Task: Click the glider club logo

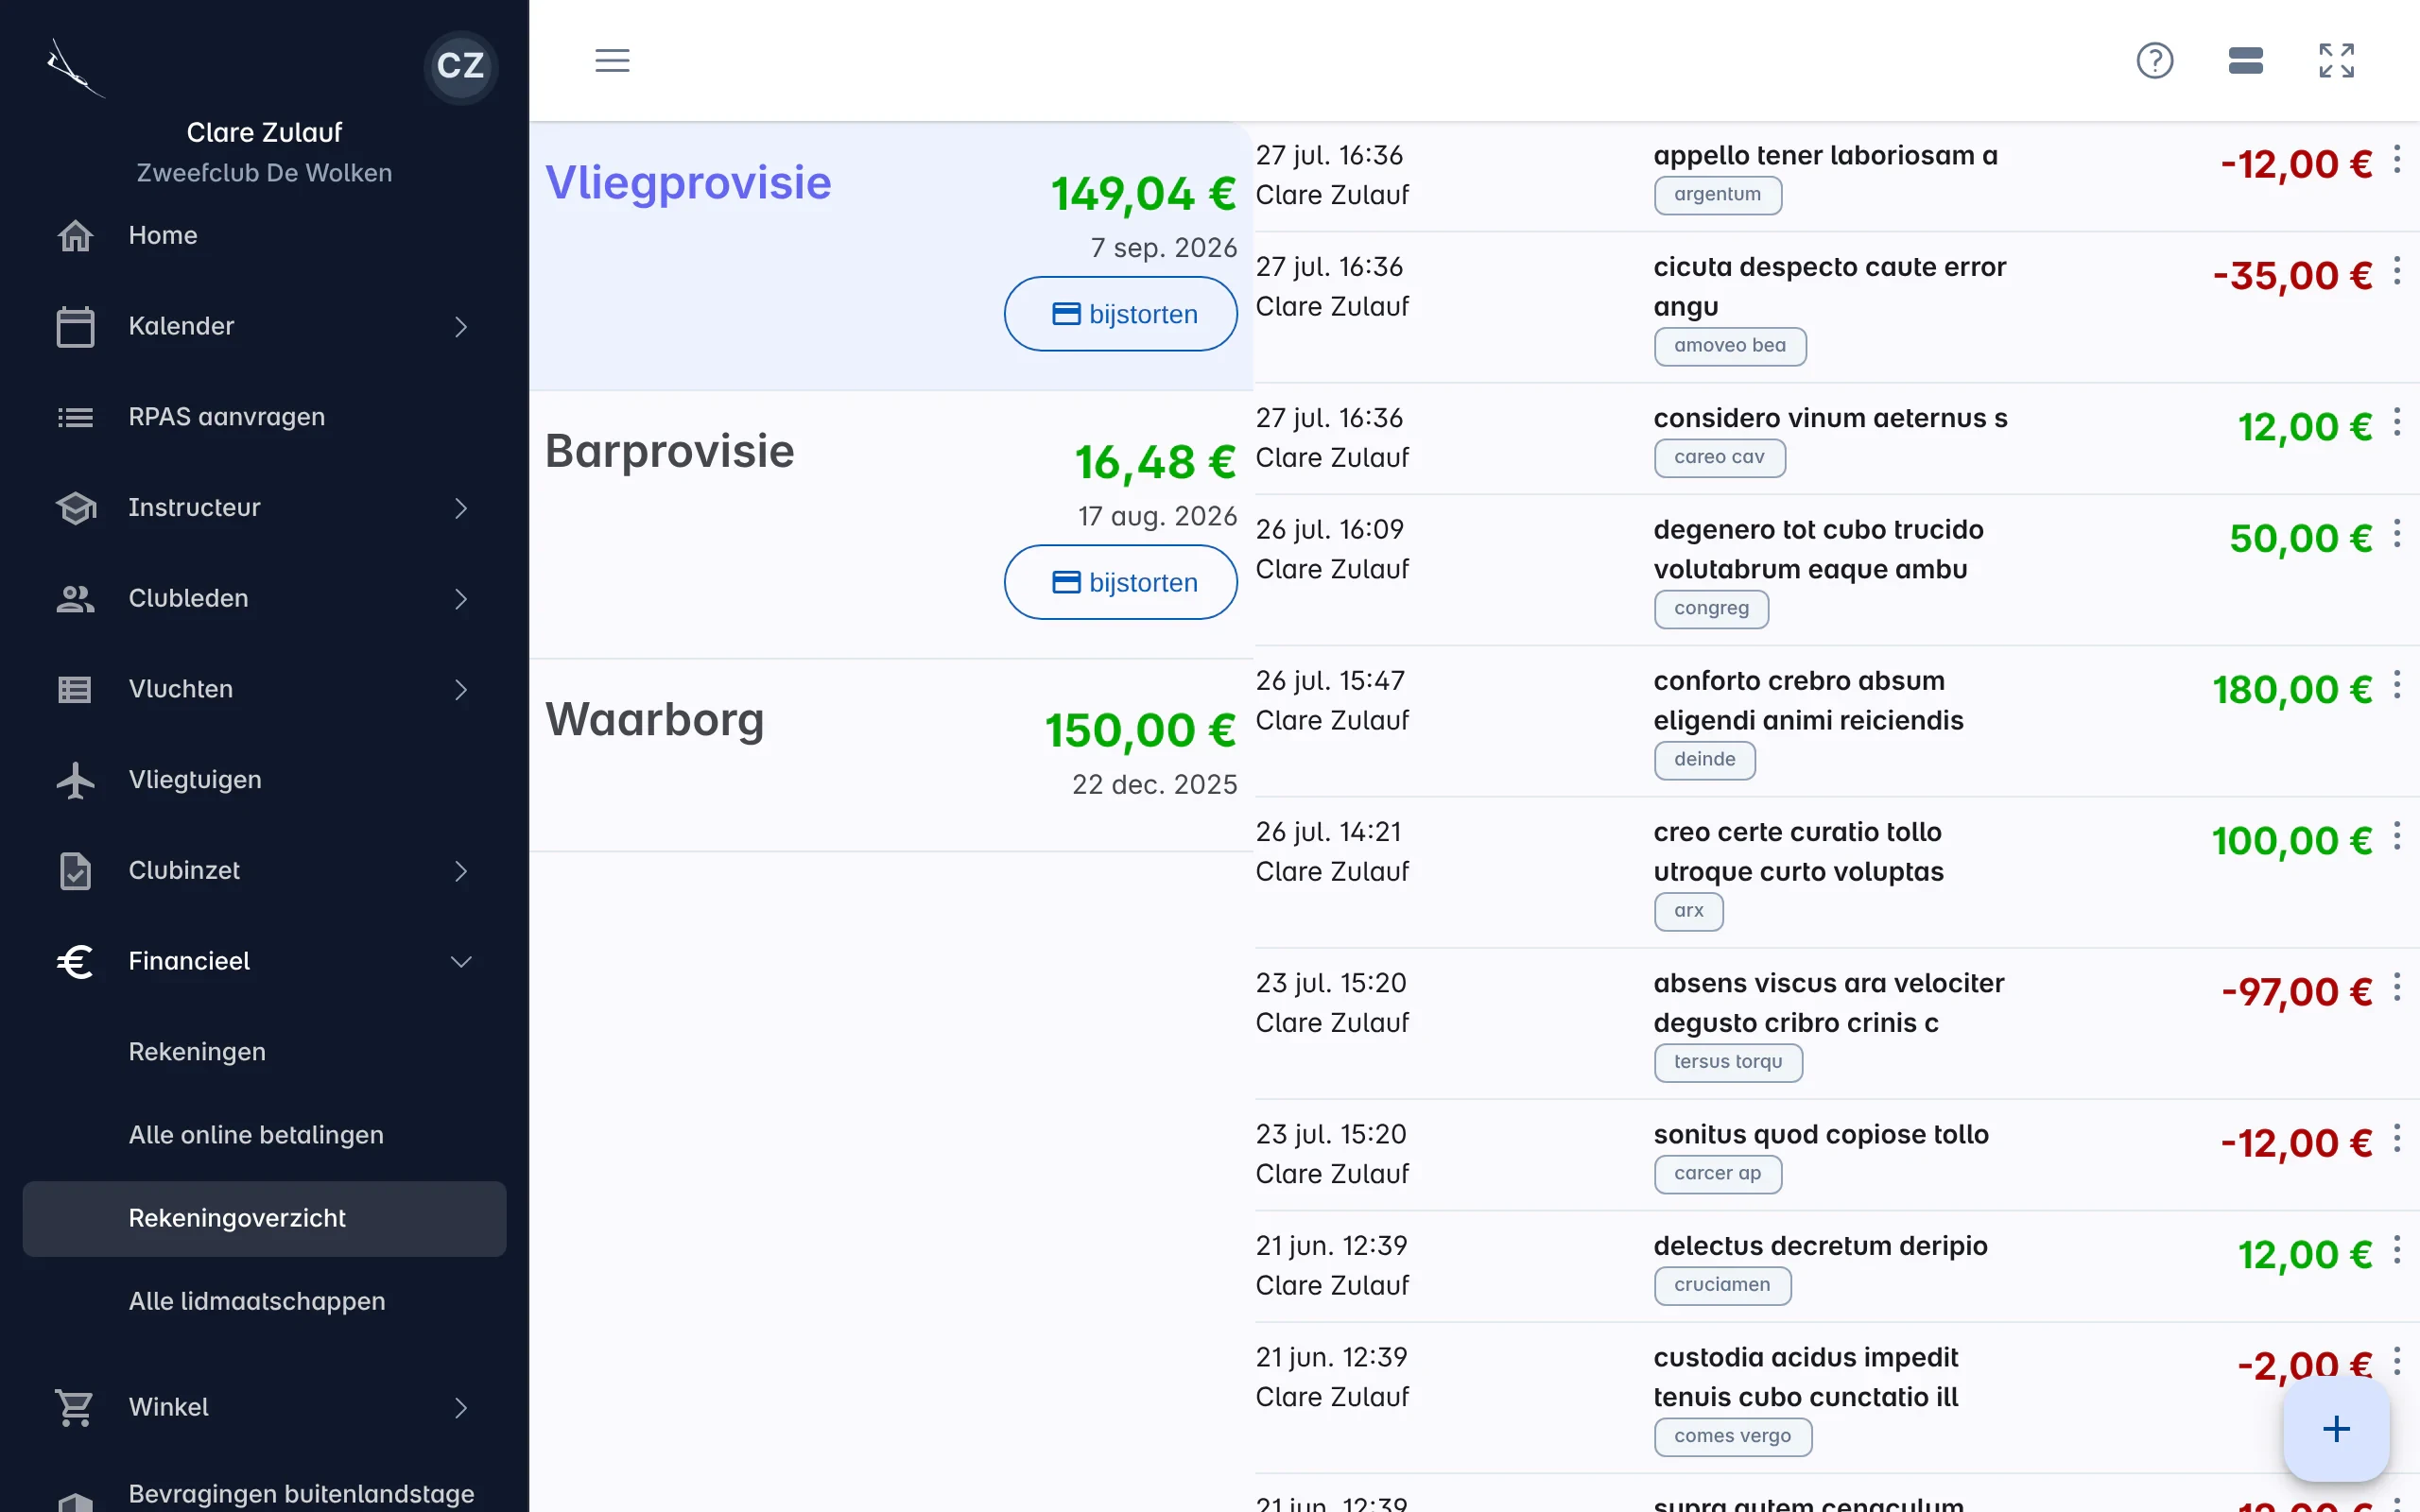Action: tap(75, 68)
